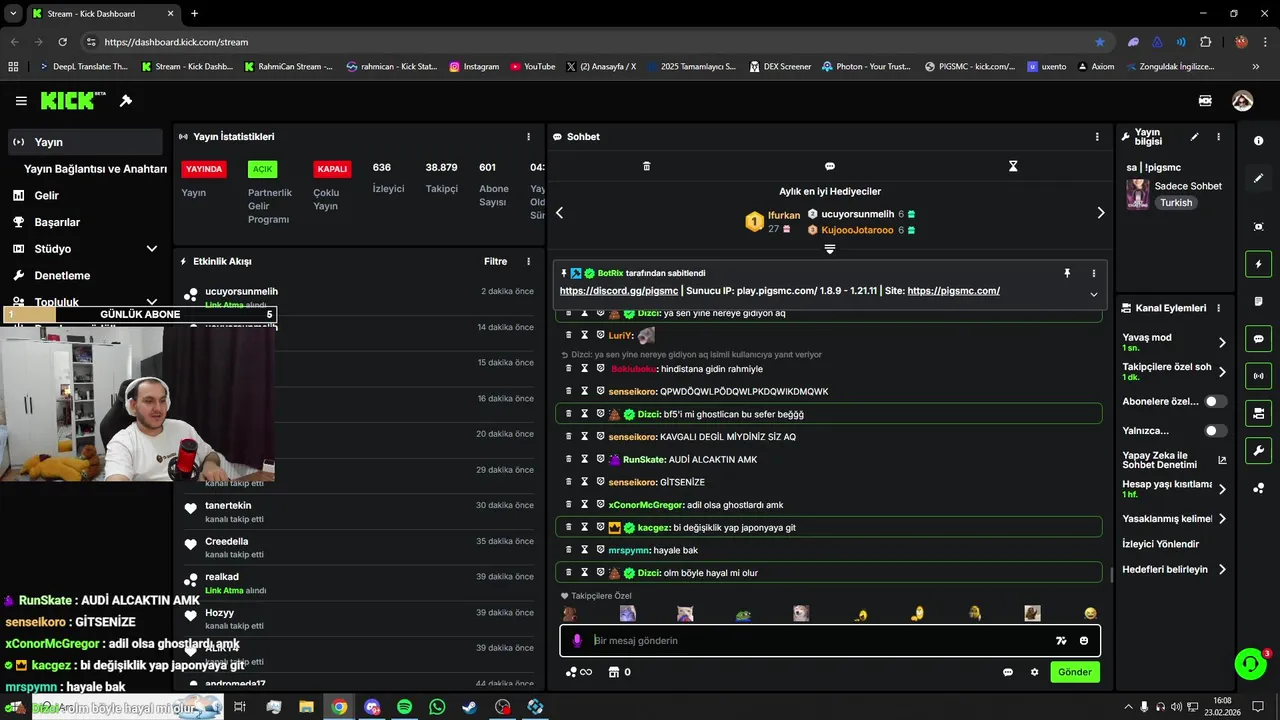Click the Turkish language tag
1280x720 pixels.
(x=1176, y=203)
